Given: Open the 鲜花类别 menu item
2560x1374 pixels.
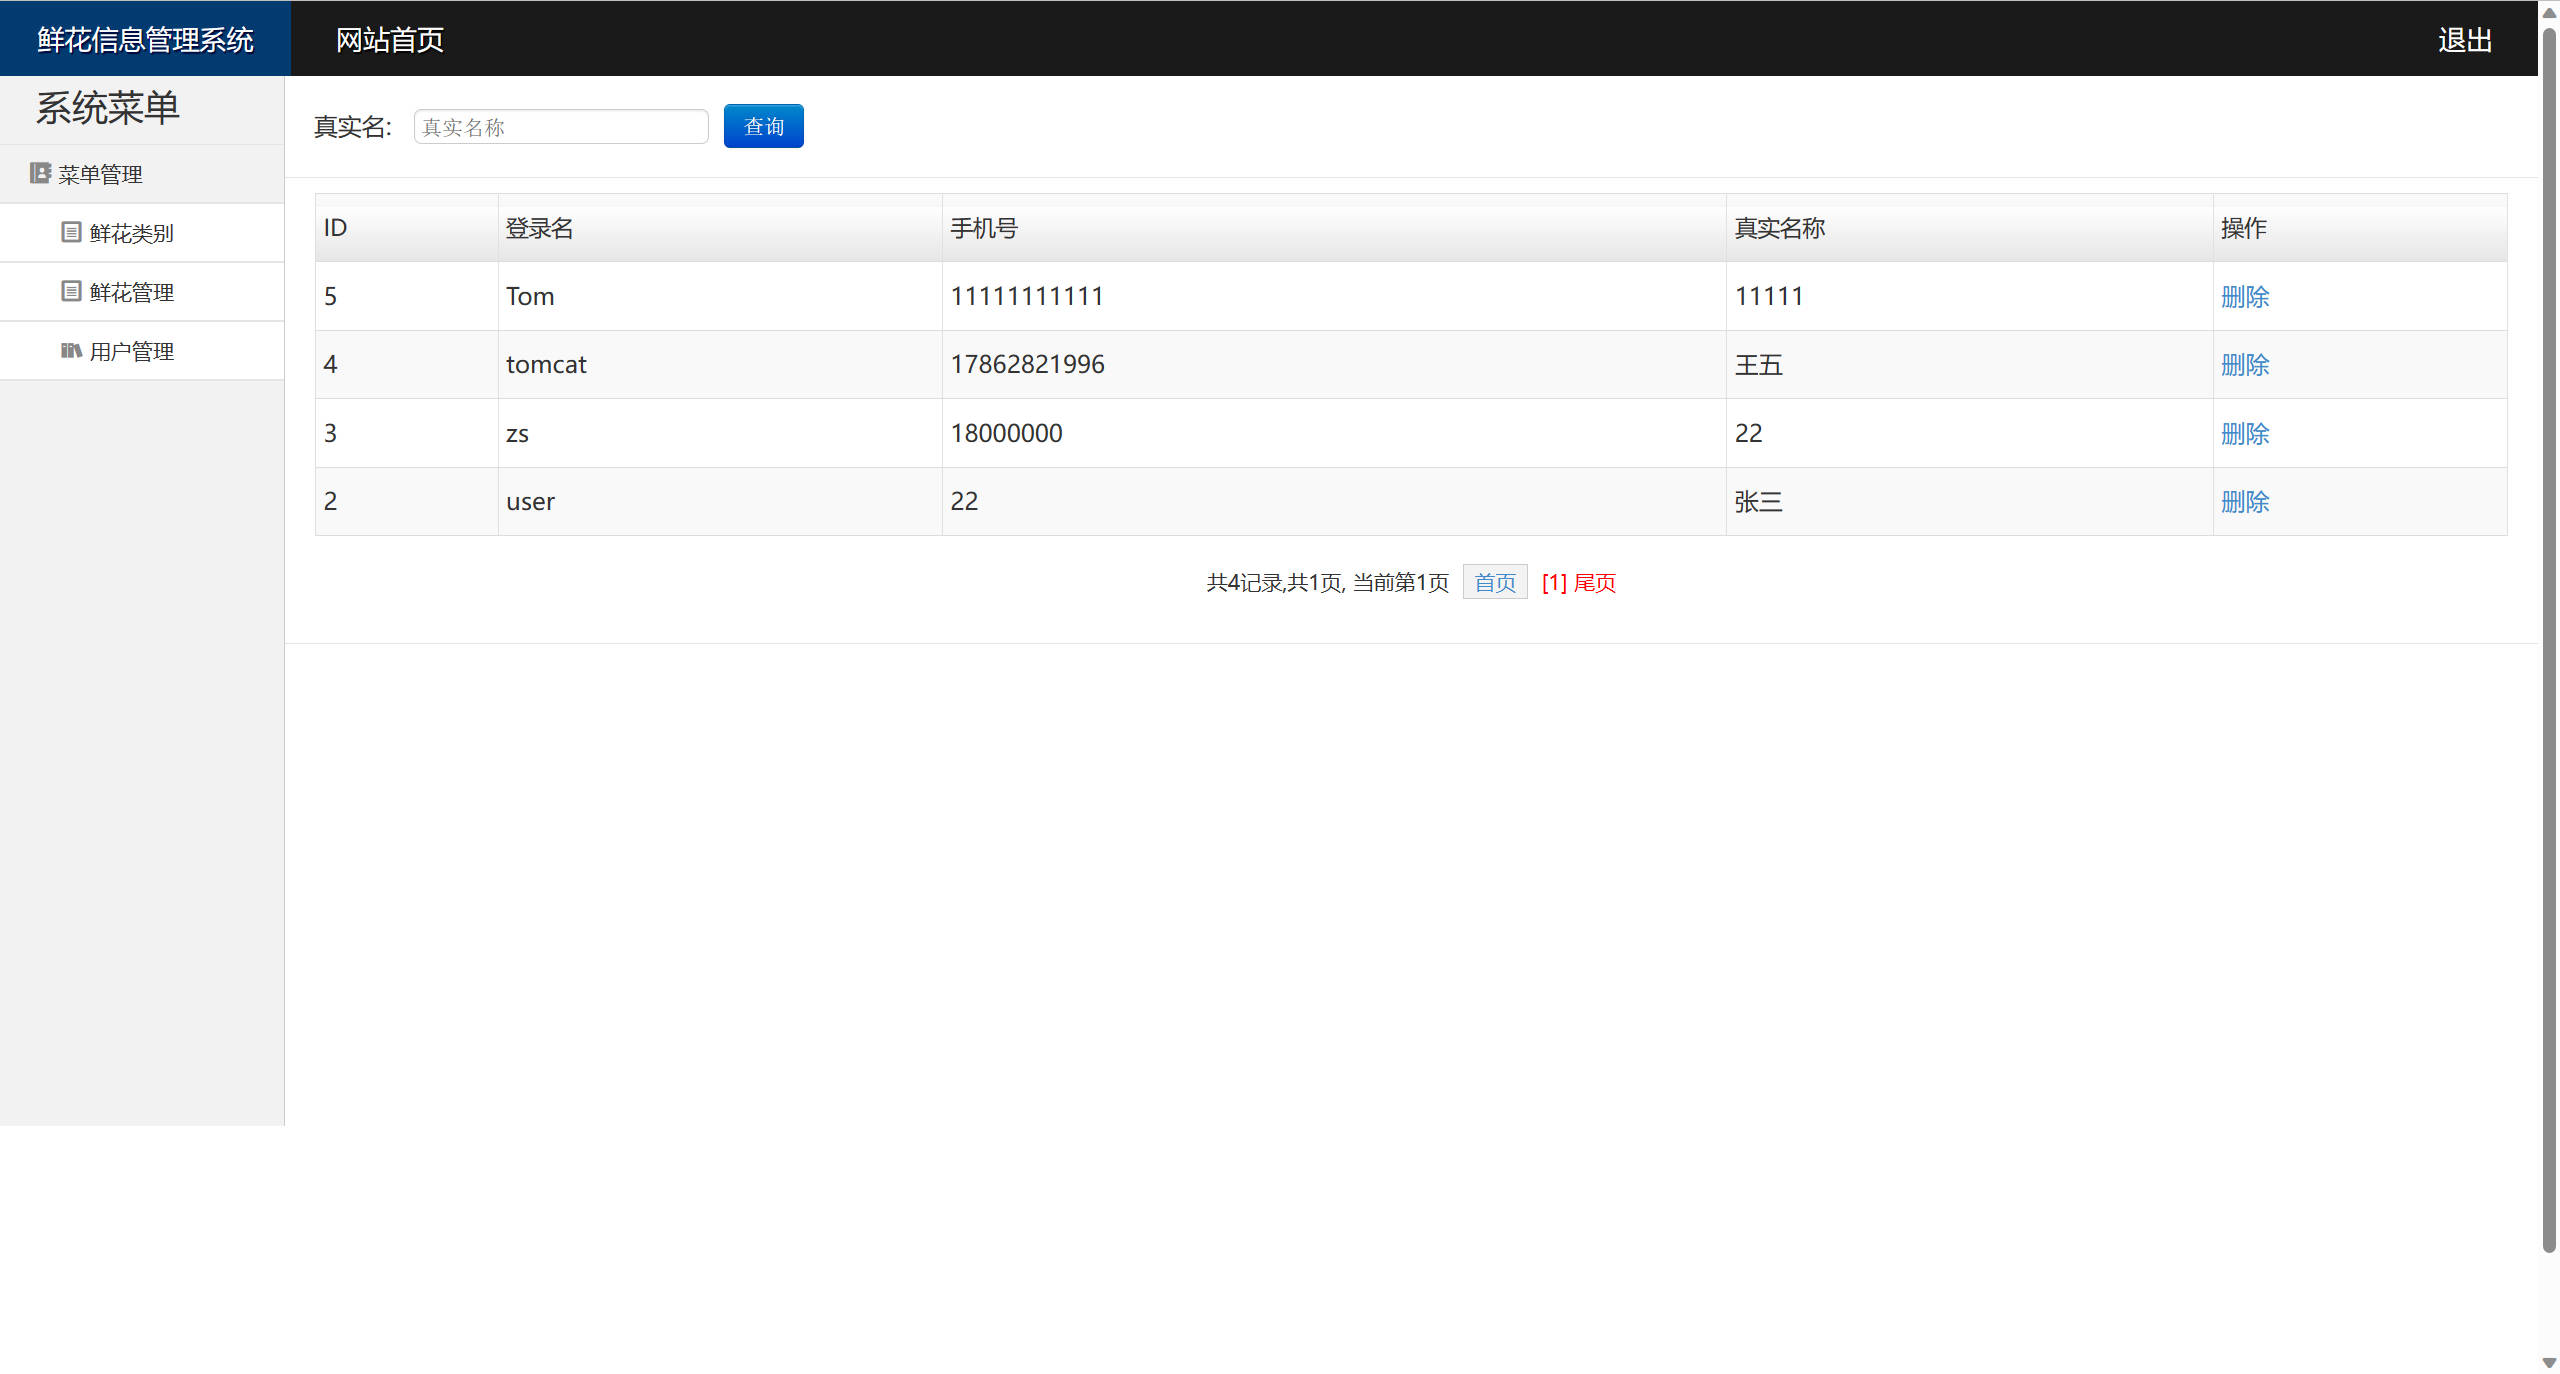Looking at the screenshot, I should click(x=131, y=233).
